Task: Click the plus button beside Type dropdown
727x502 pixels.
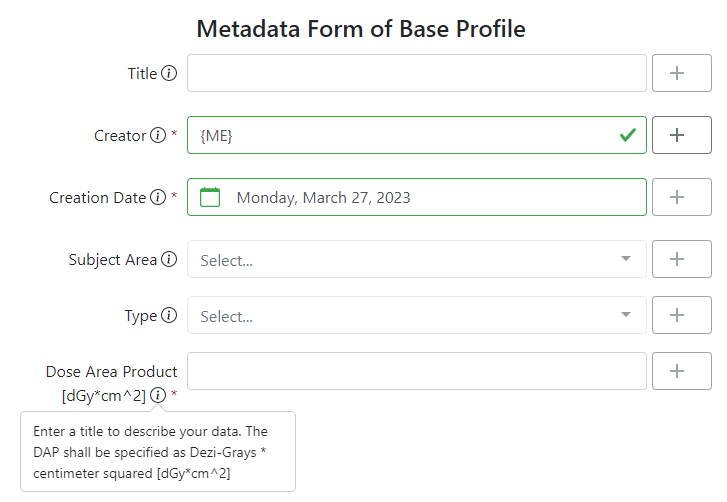Action: point(682,315)
